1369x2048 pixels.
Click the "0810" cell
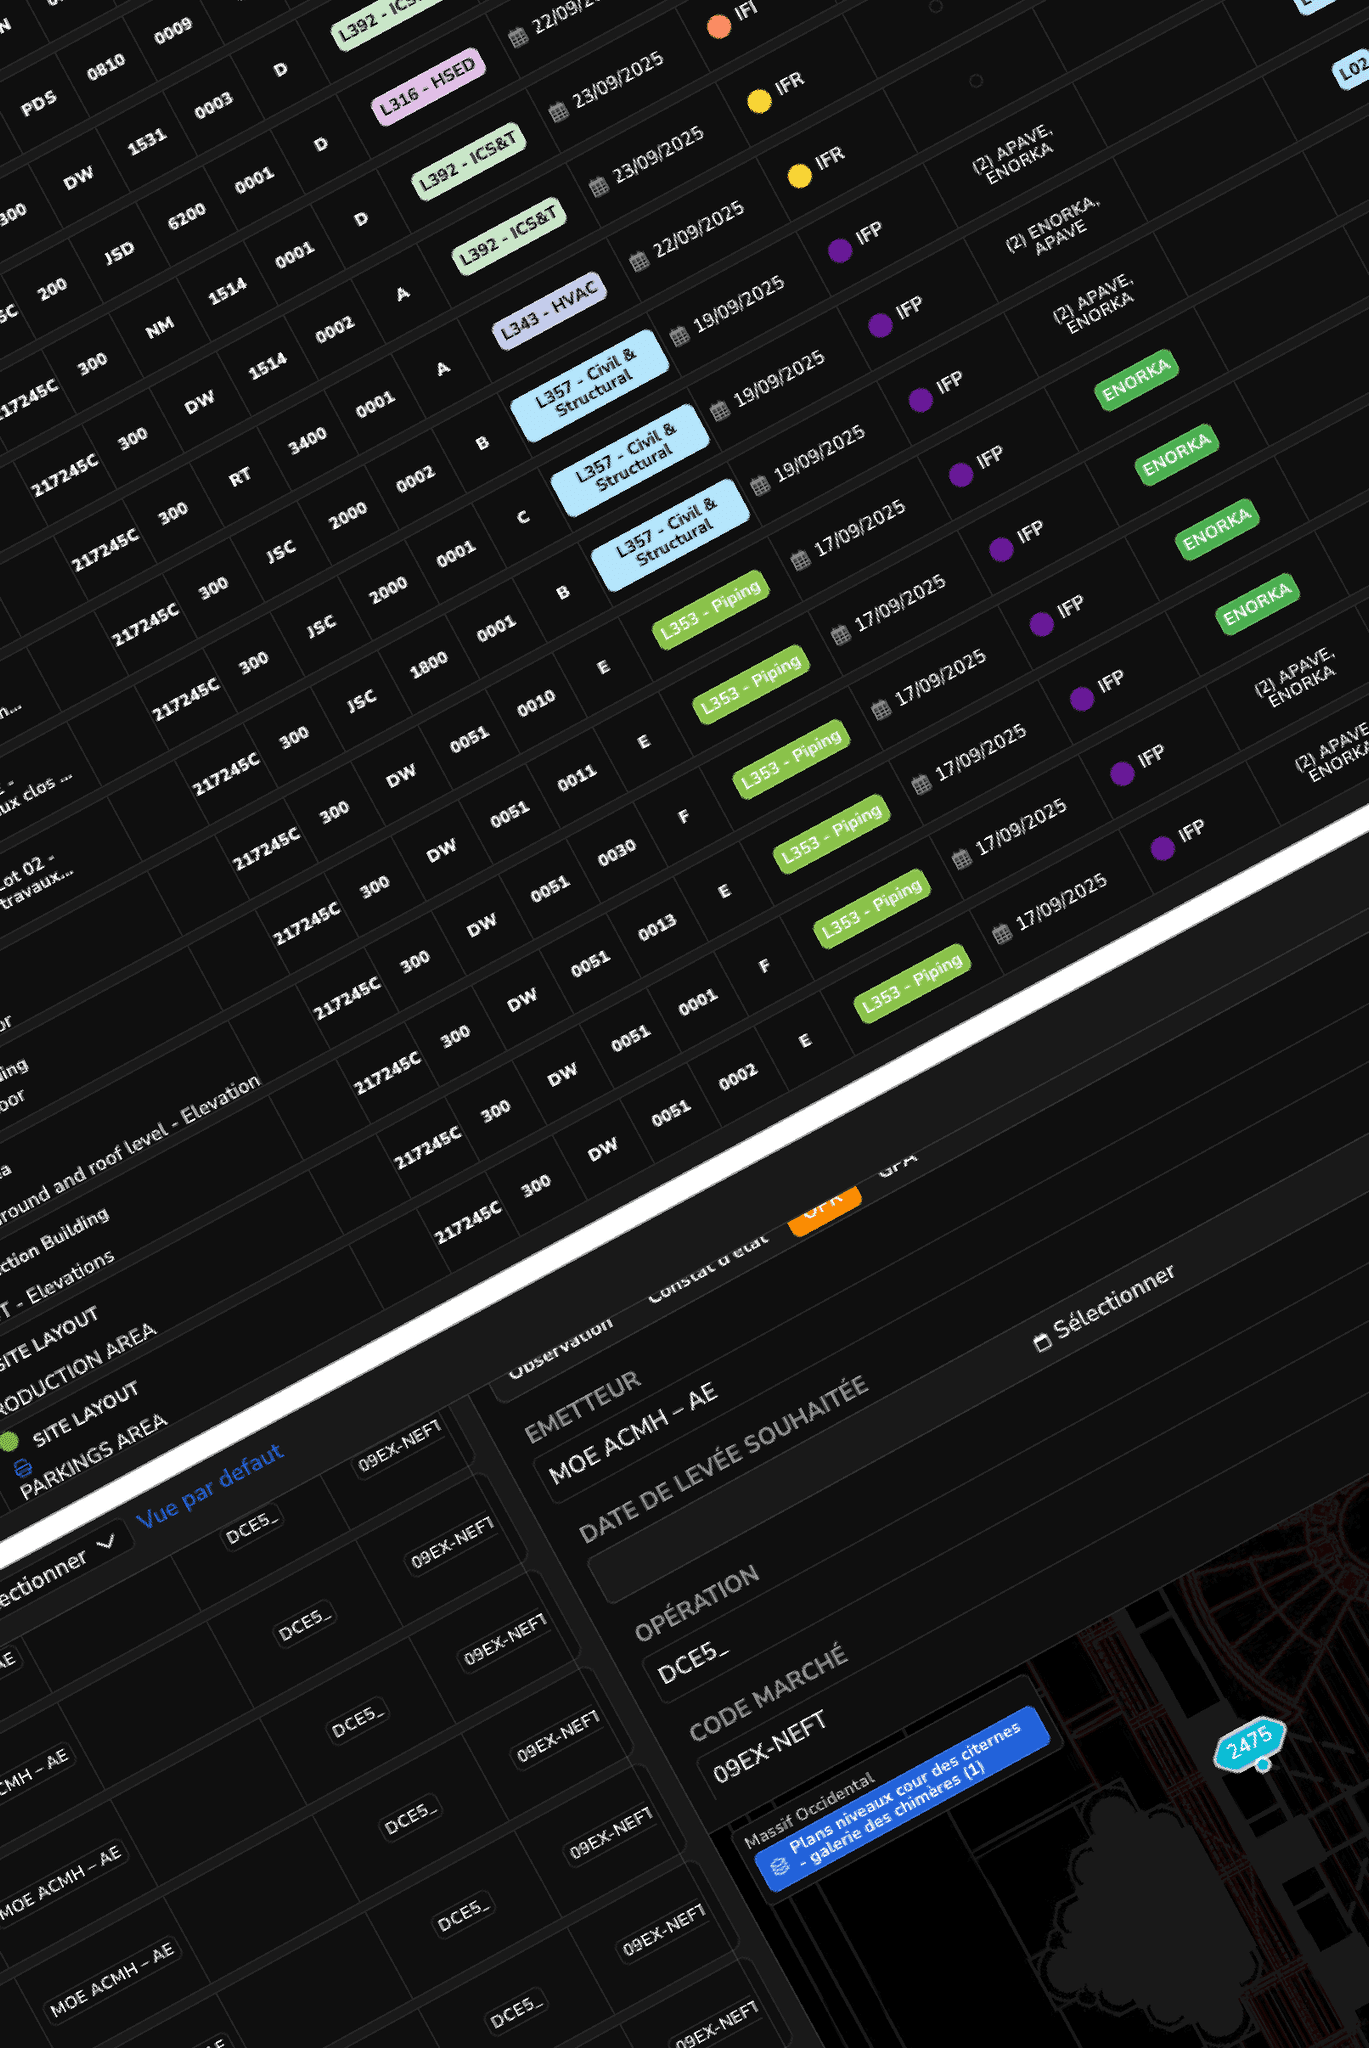tap(106, 68)
